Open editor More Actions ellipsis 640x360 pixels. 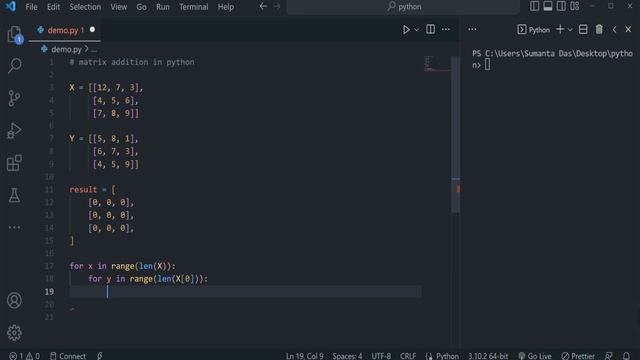(x=446, y=29)
